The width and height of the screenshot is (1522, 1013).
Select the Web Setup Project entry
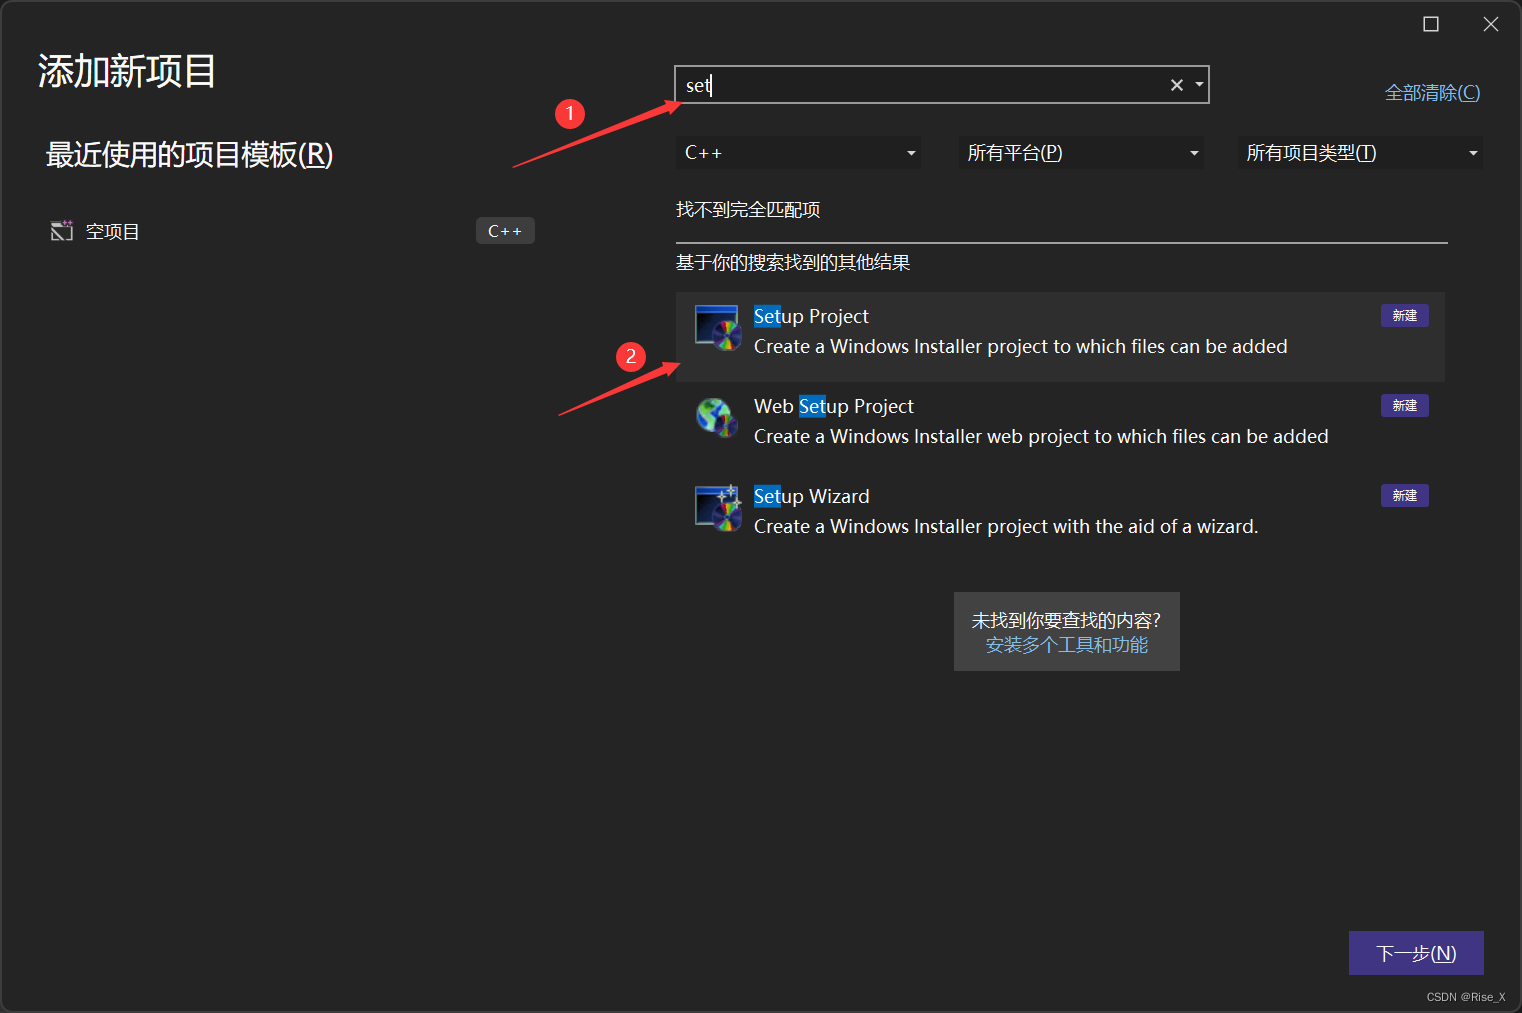pos(1000,420)
